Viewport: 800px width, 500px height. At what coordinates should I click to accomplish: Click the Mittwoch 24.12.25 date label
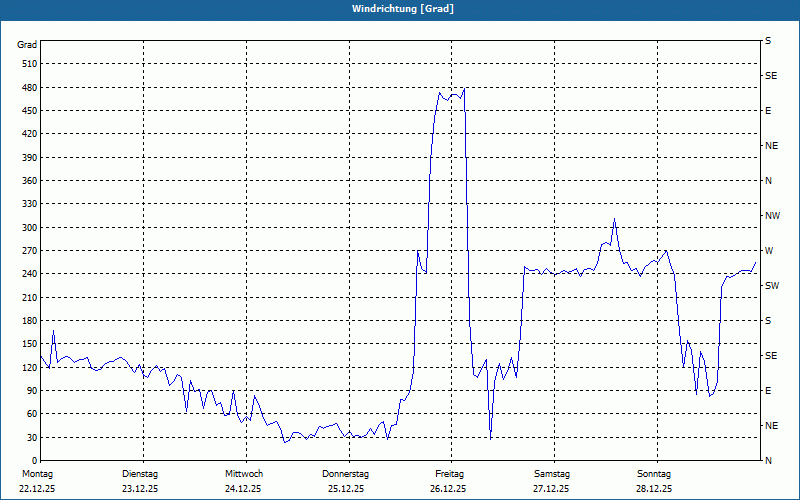pyautogui.click(x=243, y=481)
